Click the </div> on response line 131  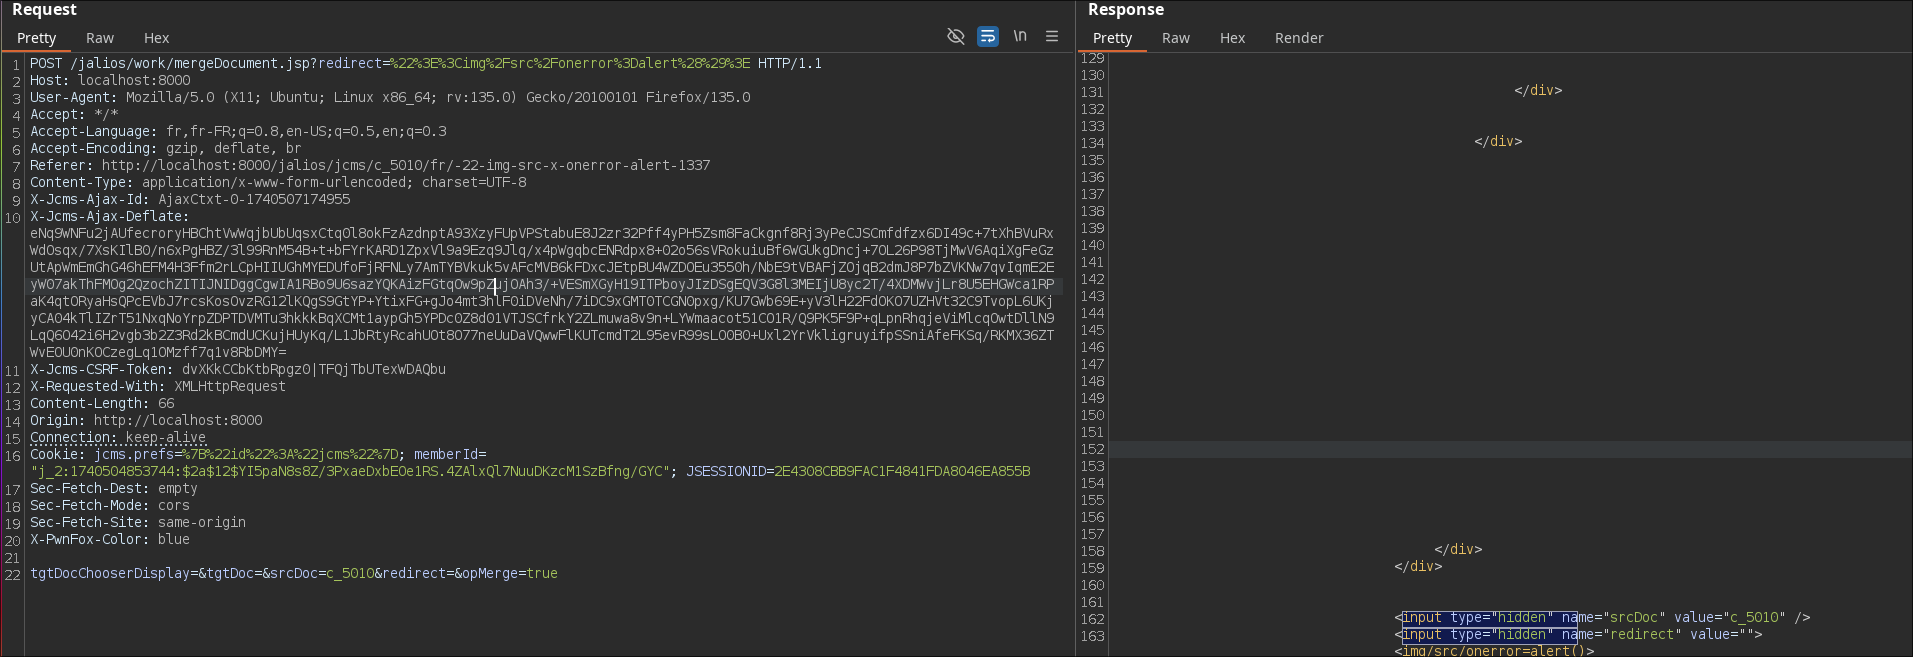tap(1538, 90)
